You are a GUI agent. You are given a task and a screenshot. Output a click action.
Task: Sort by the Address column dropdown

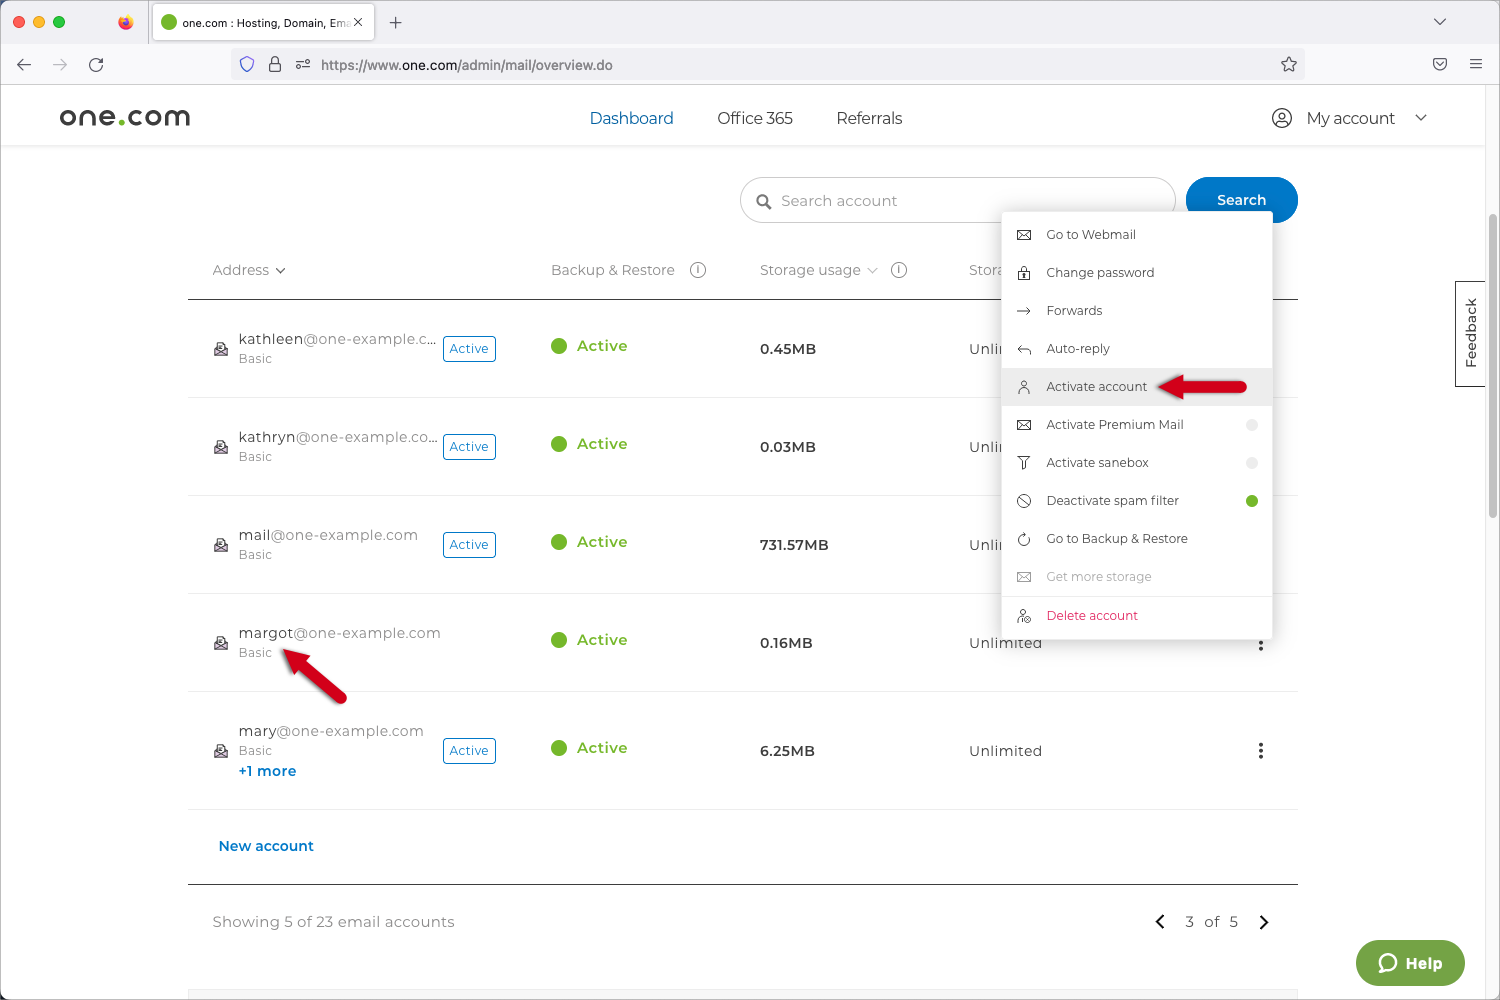pos(249,270)
